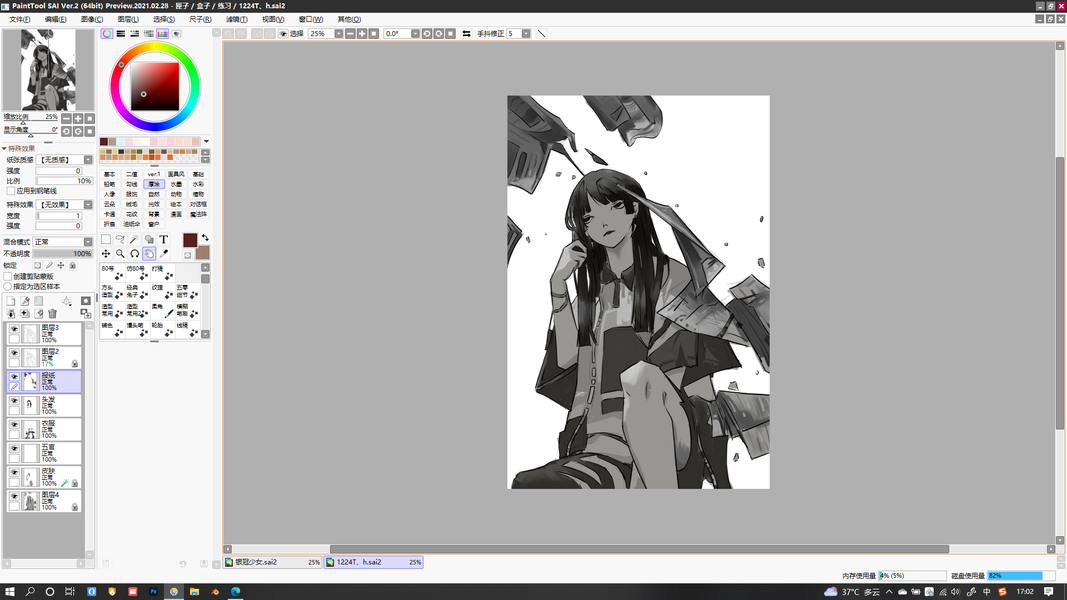Viewport: 1067px width, 600px height.
Task: Show the swatches palette panel
Action: [x=162, y=33]
